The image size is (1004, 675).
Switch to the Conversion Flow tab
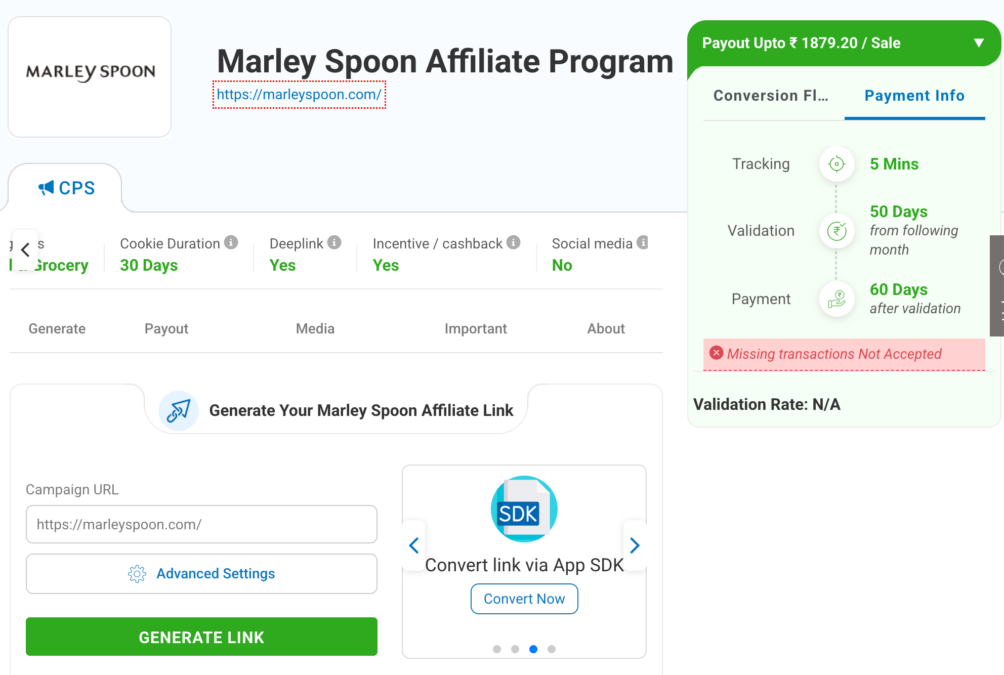point(771,95)
